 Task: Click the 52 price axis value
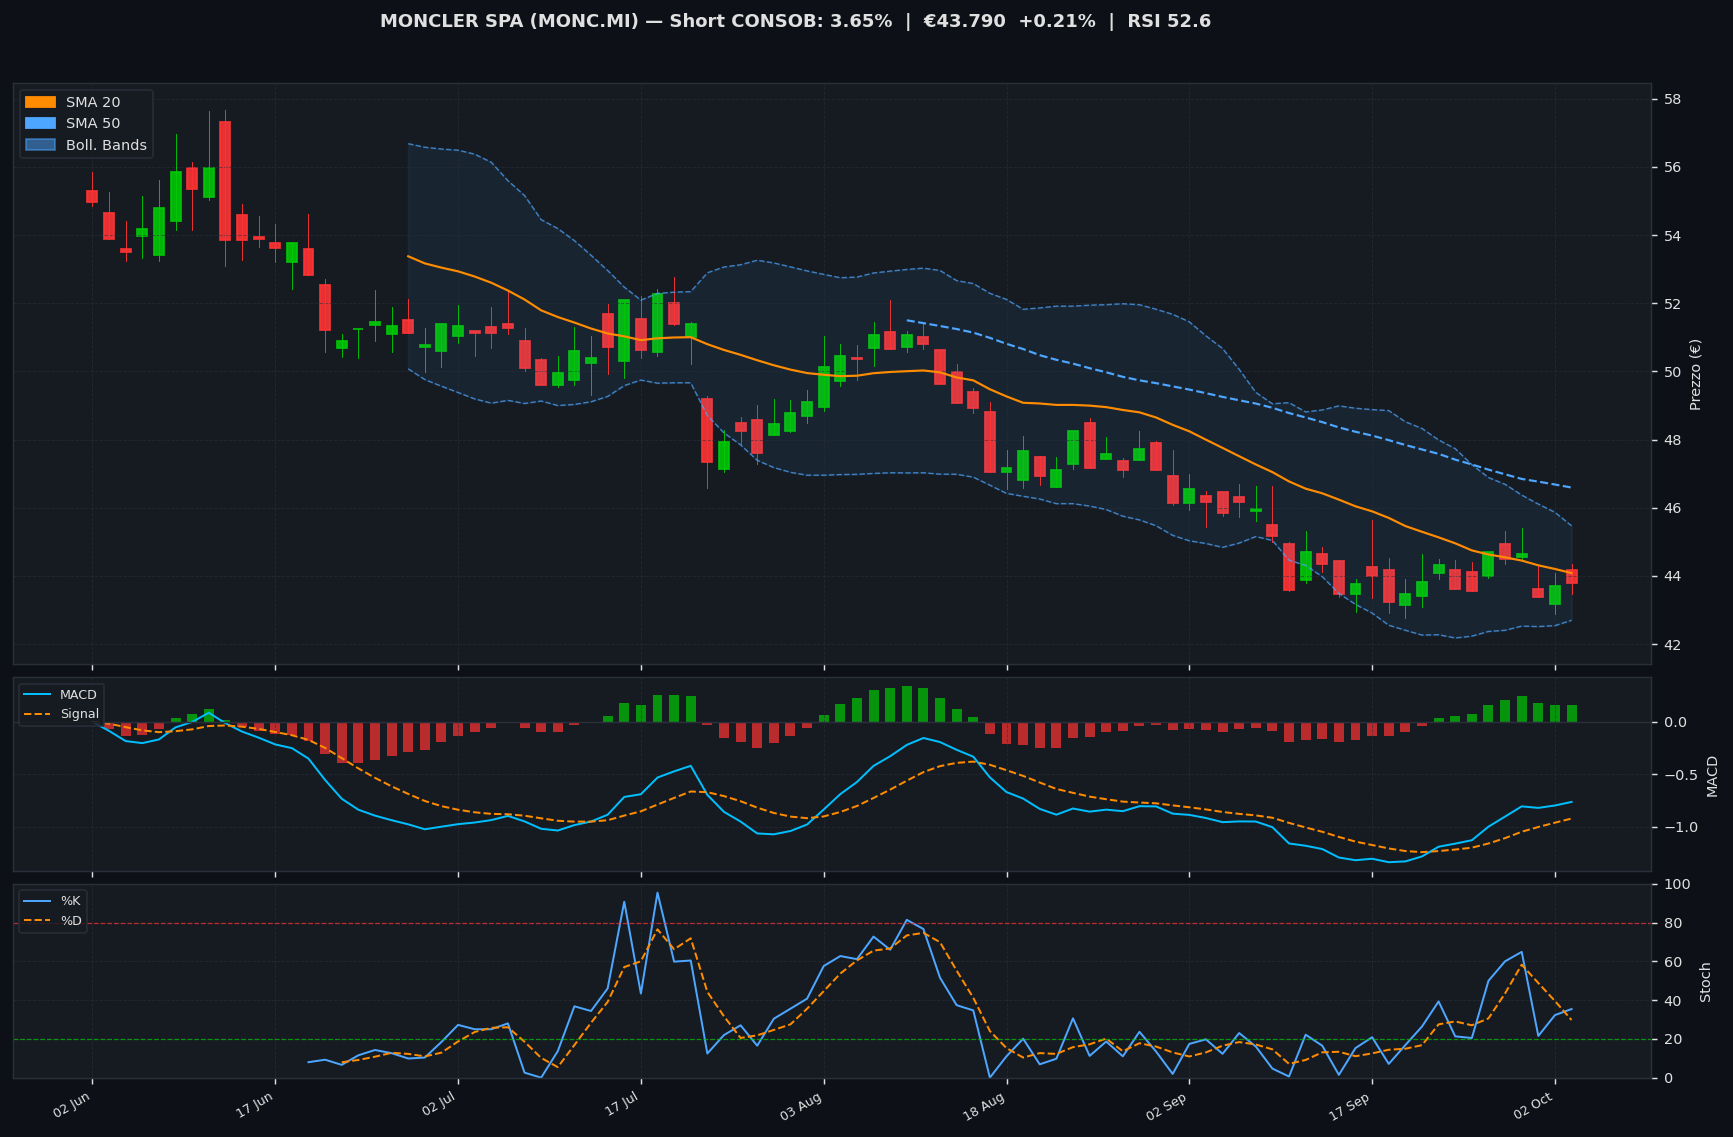(x=1672, y=304)
